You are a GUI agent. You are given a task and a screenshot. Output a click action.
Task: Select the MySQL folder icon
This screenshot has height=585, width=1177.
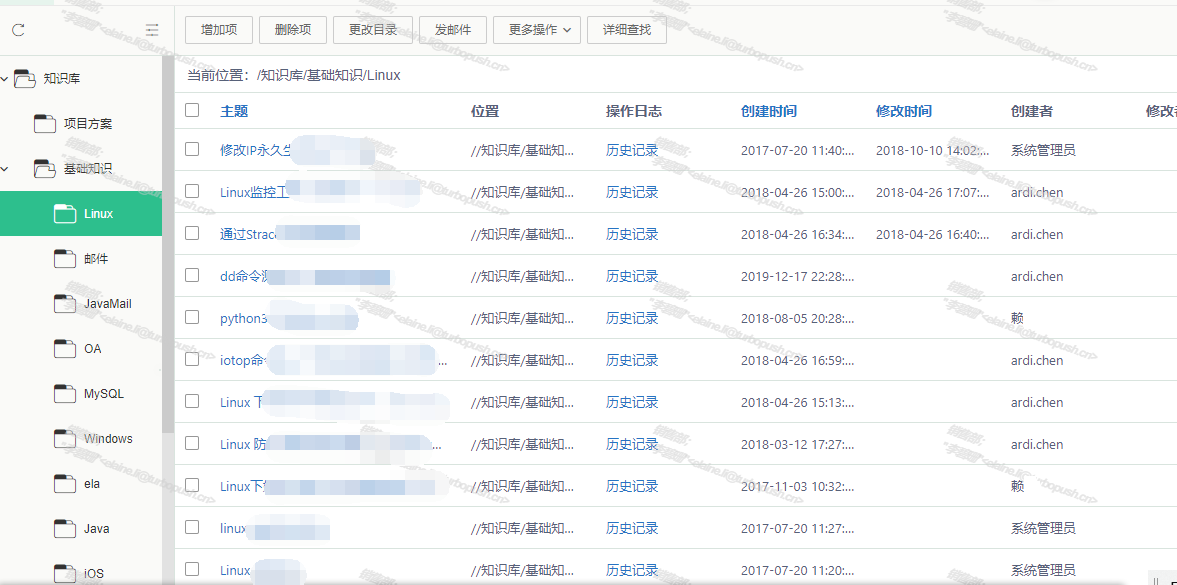pos(65,394)
